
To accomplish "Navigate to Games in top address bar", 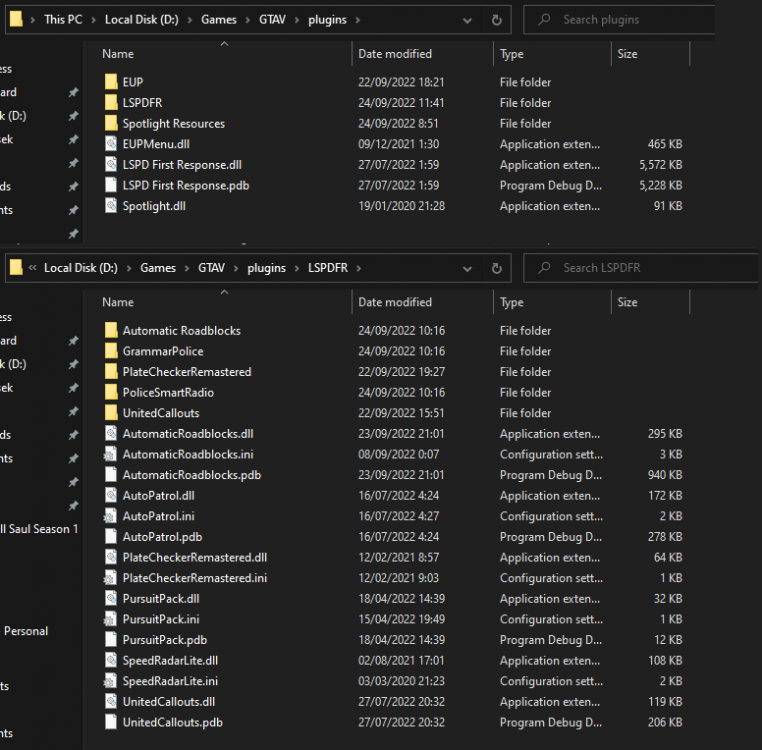I will [219, 19].
